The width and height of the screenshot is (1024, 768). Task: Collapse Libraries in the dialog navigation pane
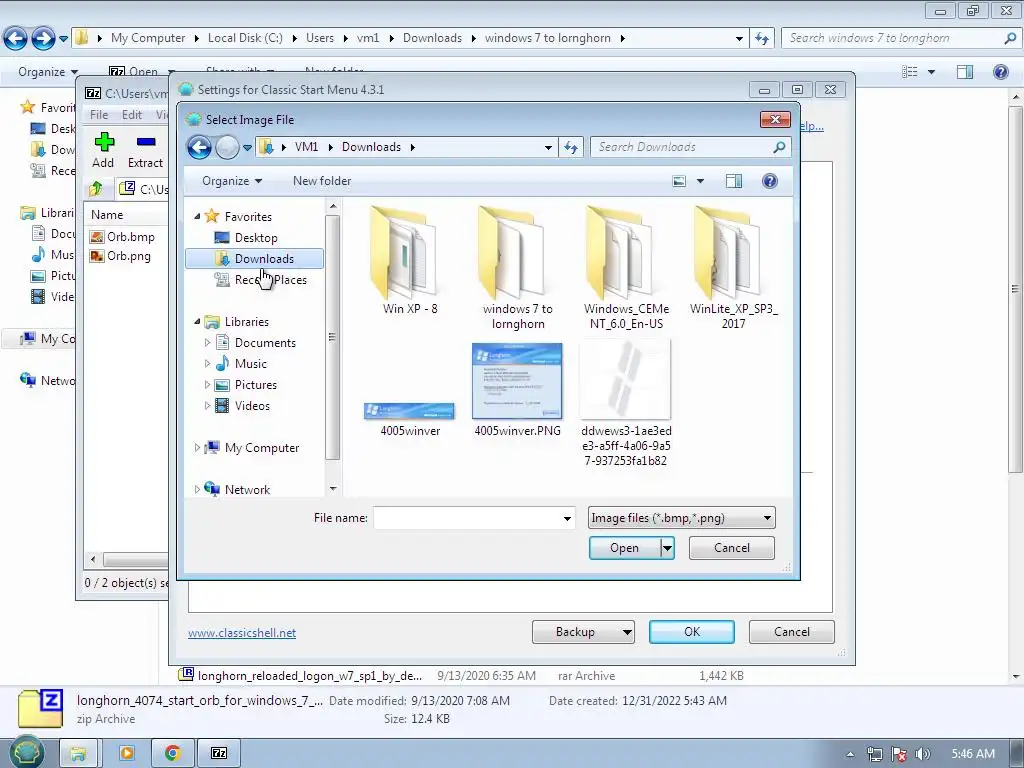pos(197,321)
